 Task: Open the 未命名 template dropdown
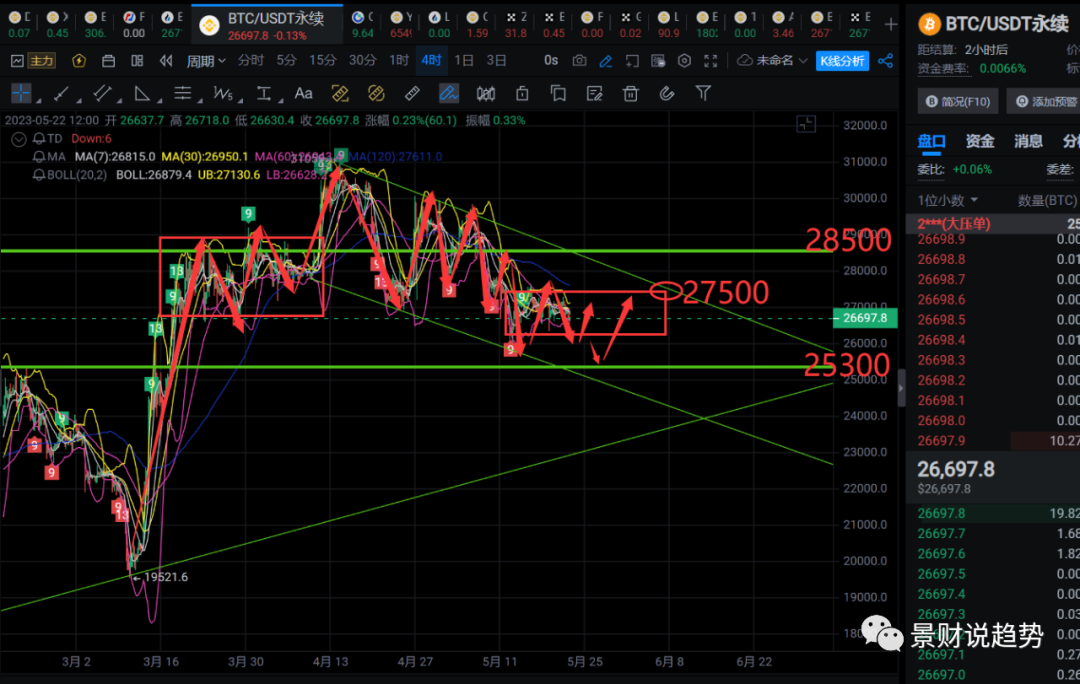click(771, 61)
